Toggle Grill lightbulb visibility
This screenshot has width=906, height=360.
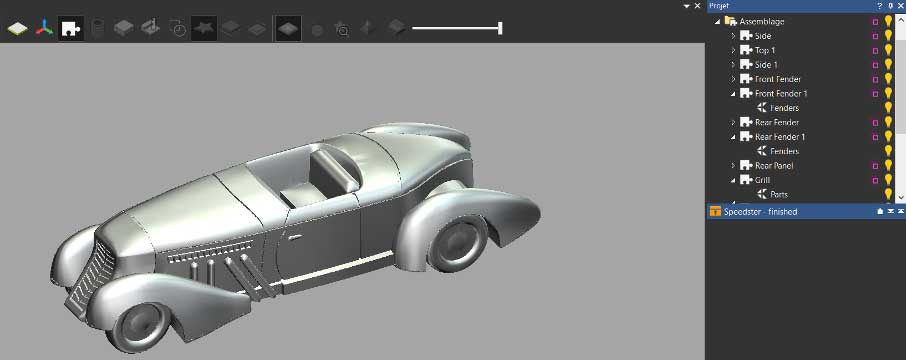coord(888,180)
